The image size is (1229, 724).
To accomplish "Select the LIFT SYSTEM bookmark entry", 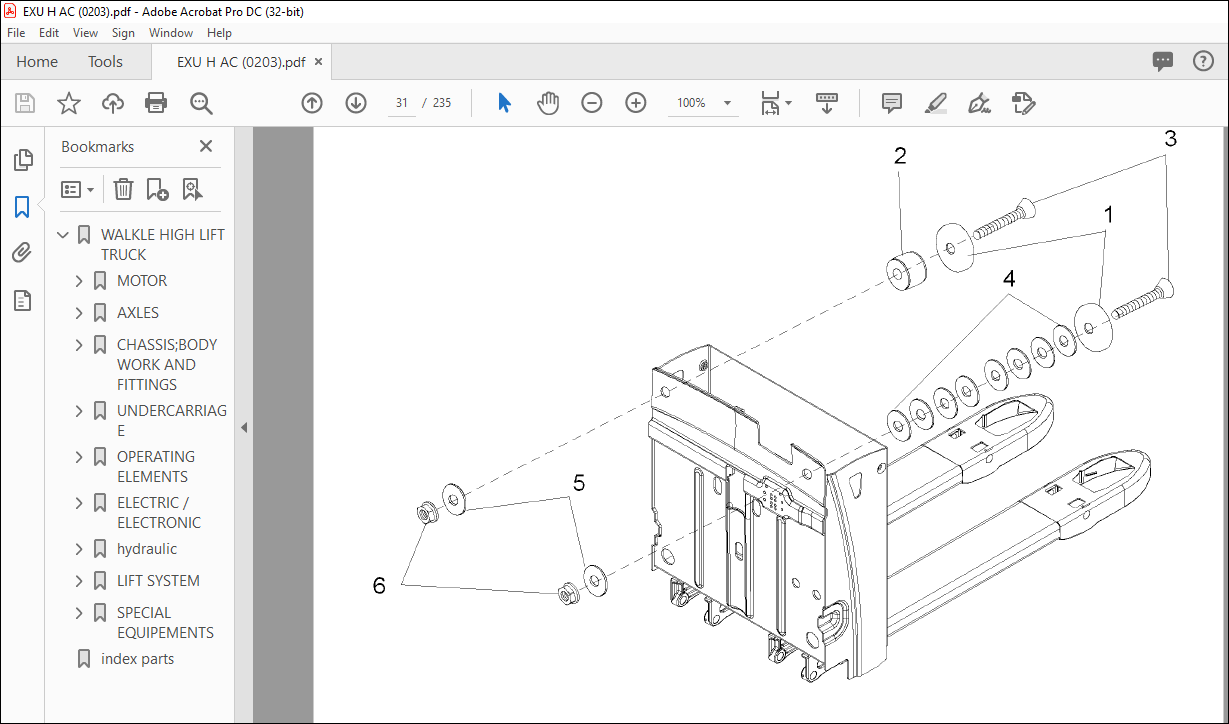I will (x=158, y=581).
